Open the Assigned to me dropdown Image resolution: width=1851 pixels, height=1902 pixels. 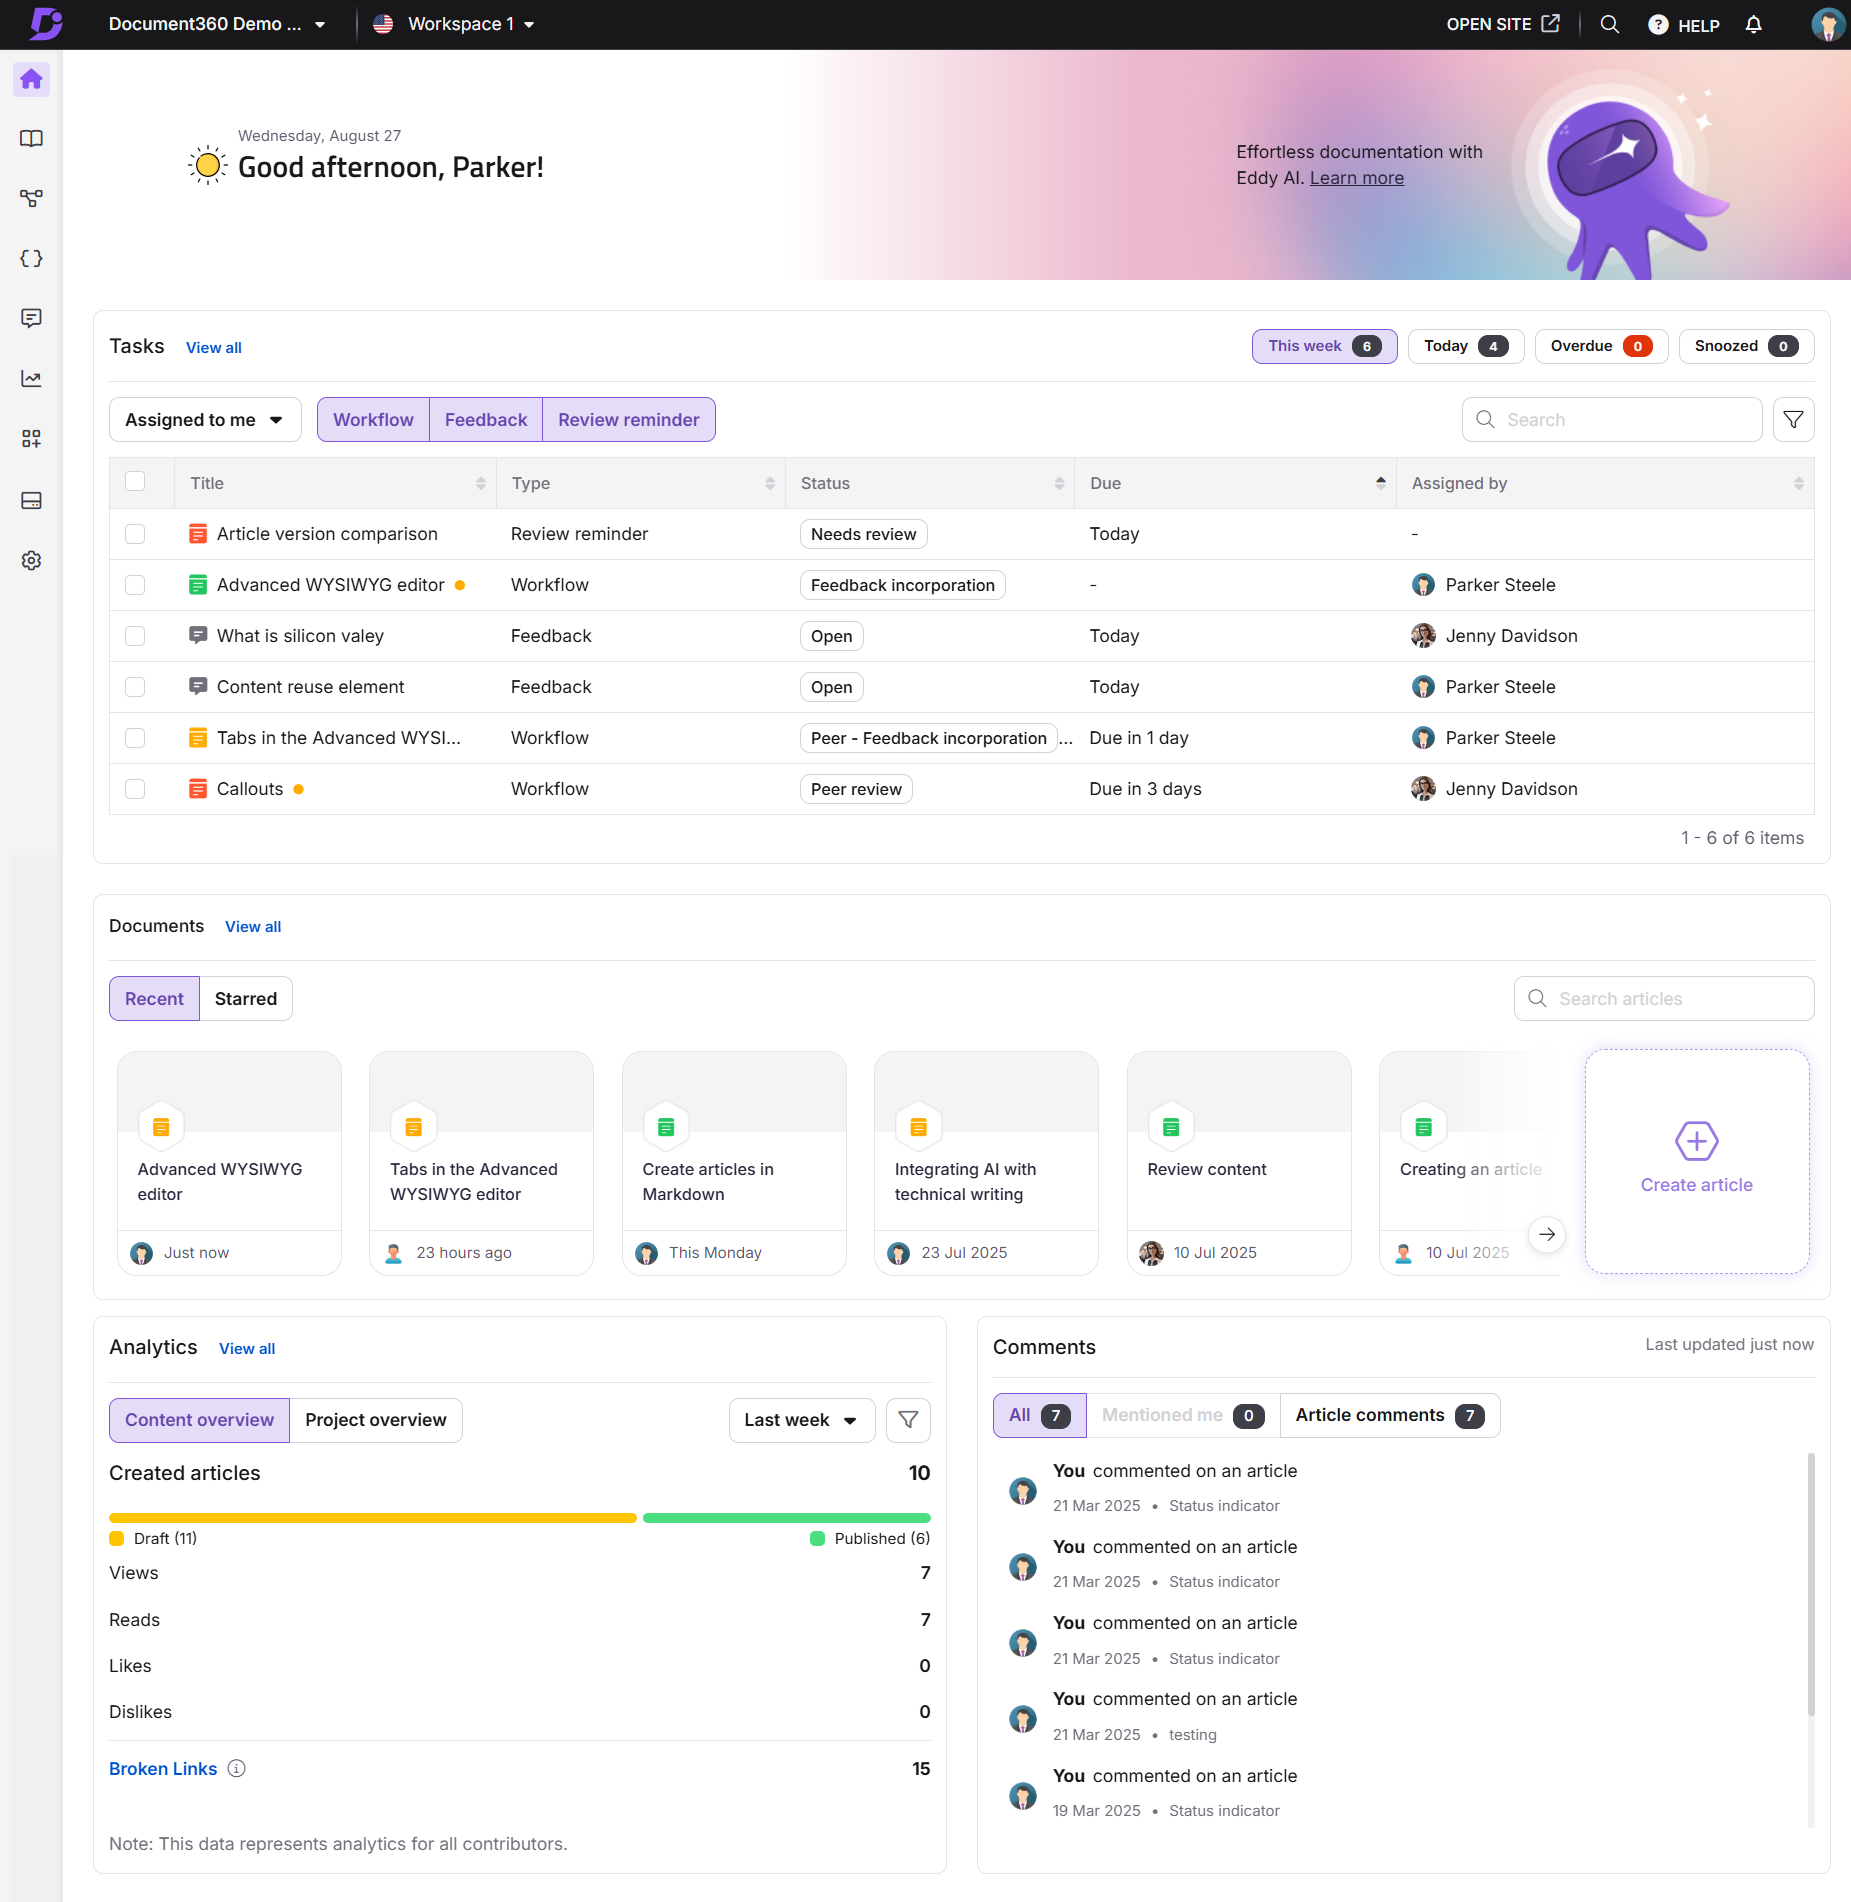[x=205, y=420]
